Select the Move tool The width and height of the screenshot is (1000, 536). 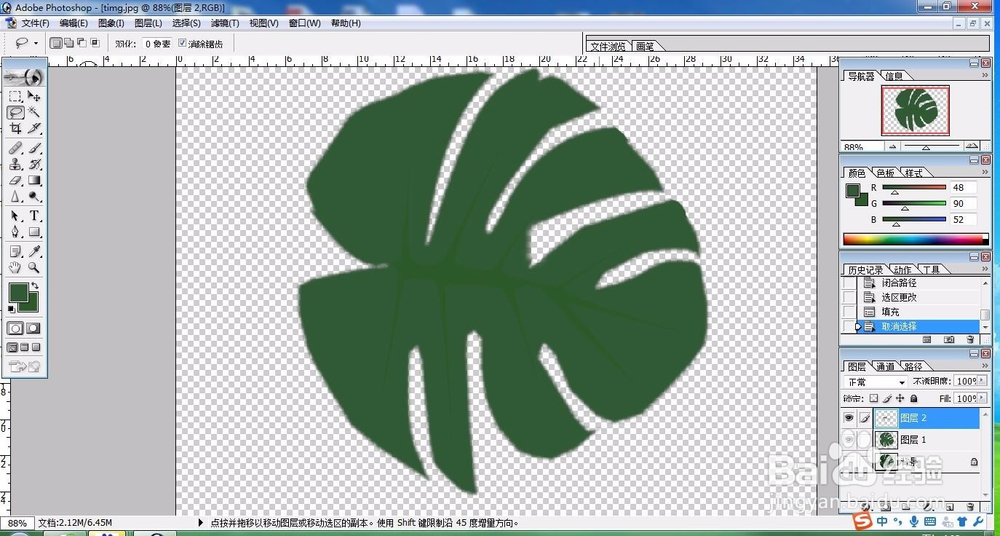(34, 96)
